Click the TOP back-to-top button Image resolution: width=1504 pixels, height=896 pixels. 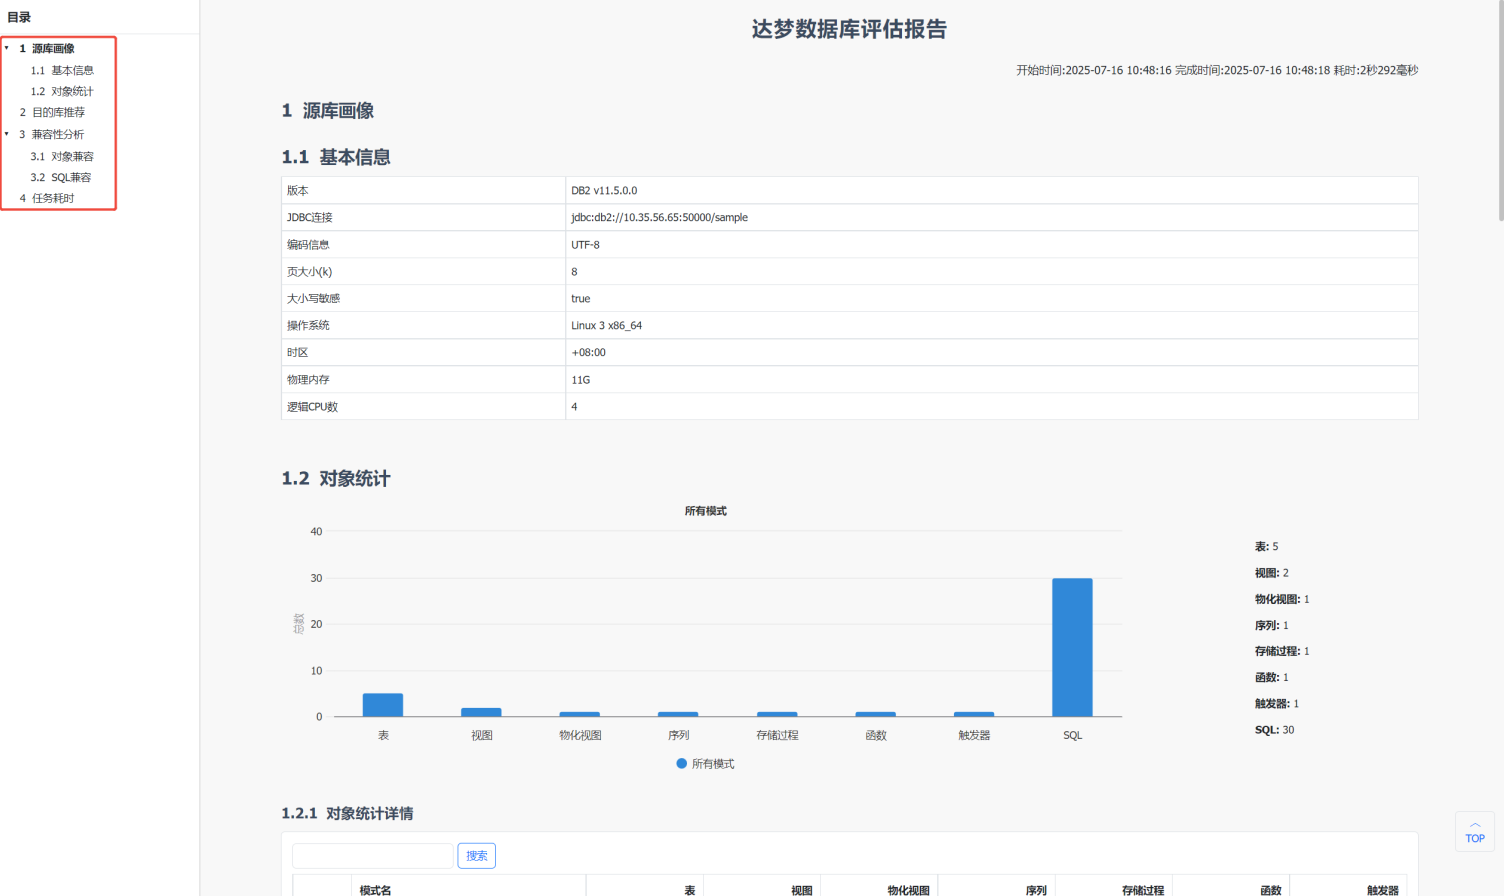click(x=1475, y=832)
